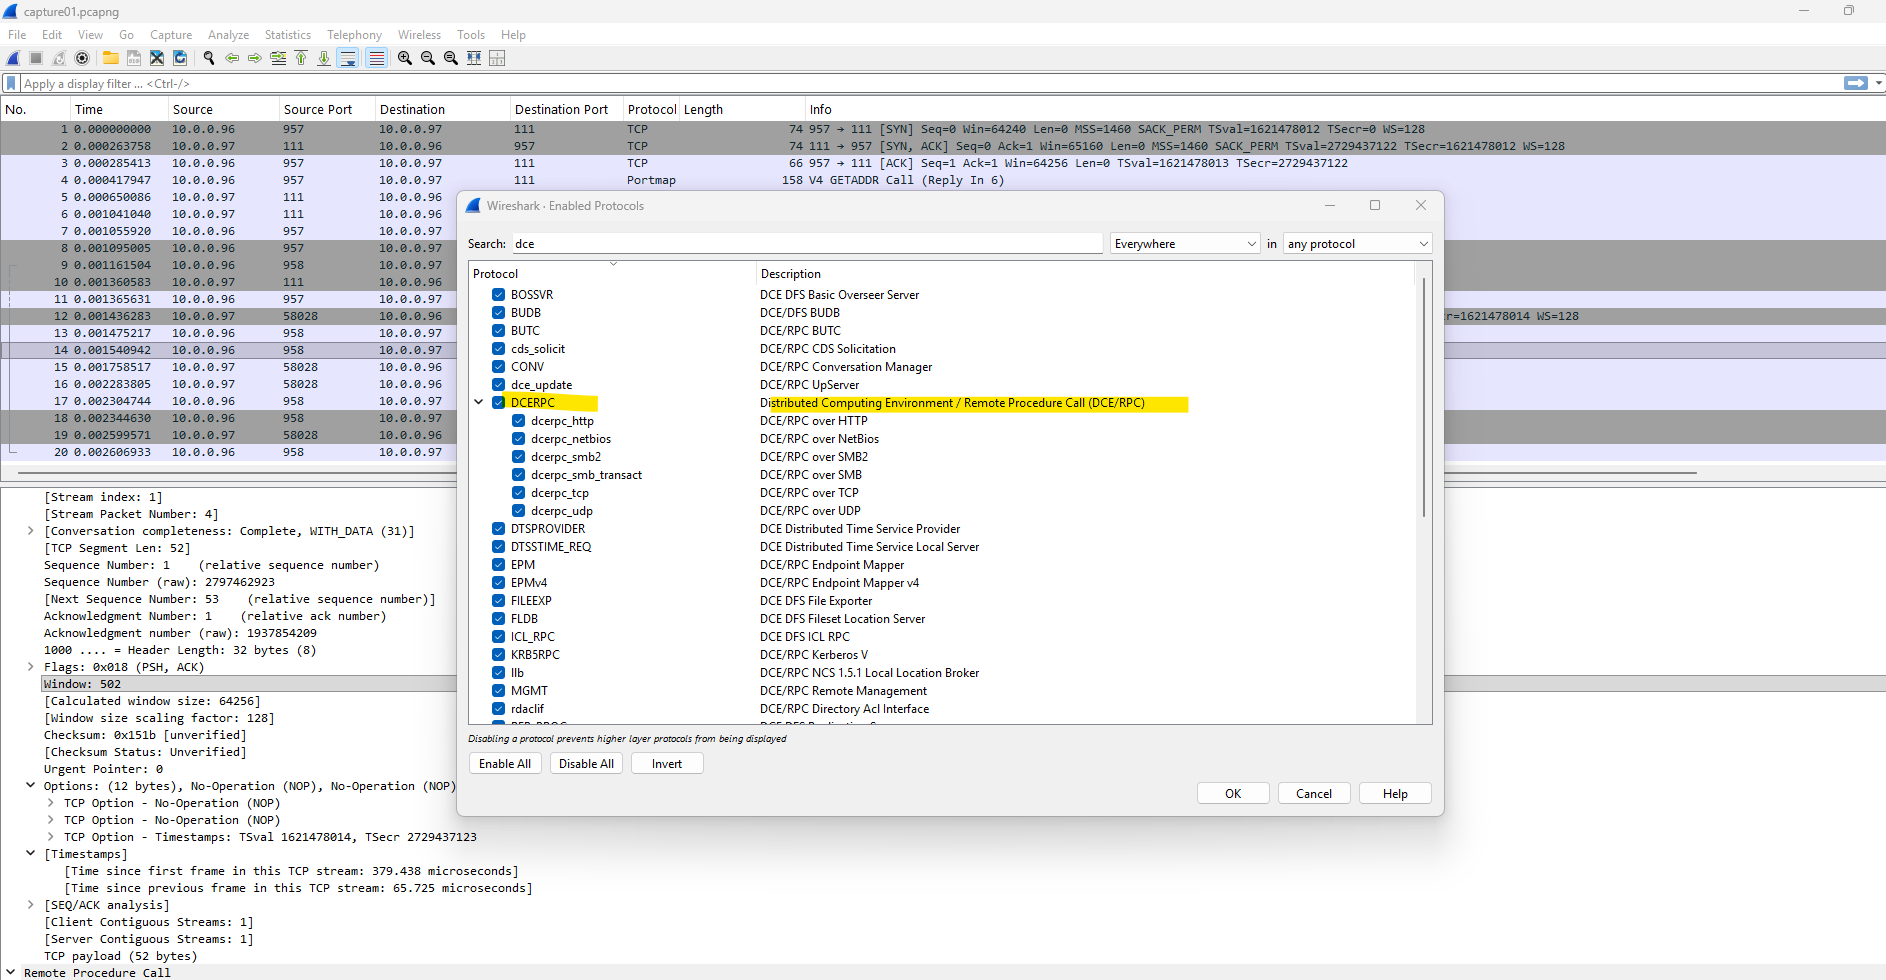
Task: Toggle the EPM protocol checkbox
Action: (x=498, y=565)
